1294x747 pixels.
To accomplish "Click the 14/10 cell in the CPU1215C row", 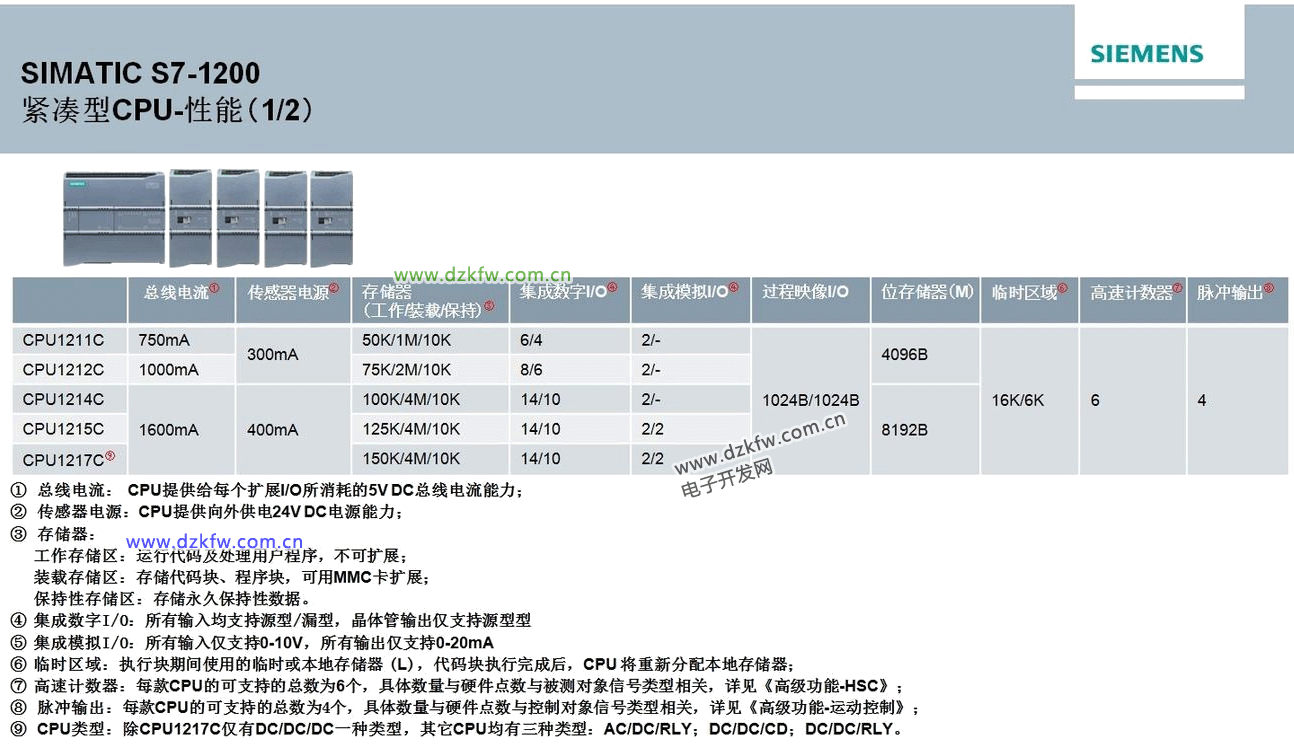I will 569,429.
